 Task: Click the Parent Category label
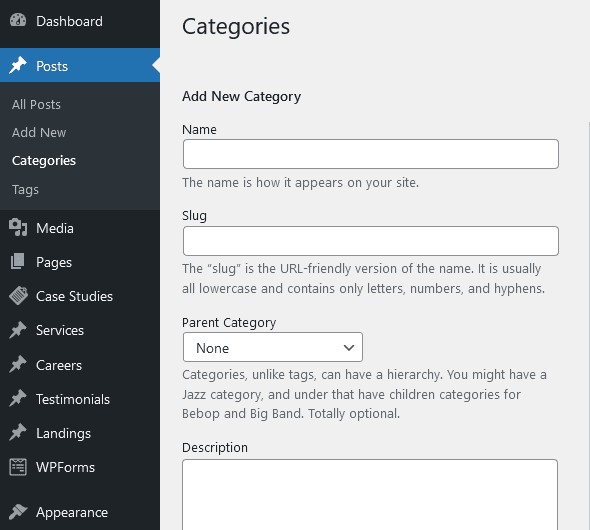pyautogui.click(x=229, y=323)
